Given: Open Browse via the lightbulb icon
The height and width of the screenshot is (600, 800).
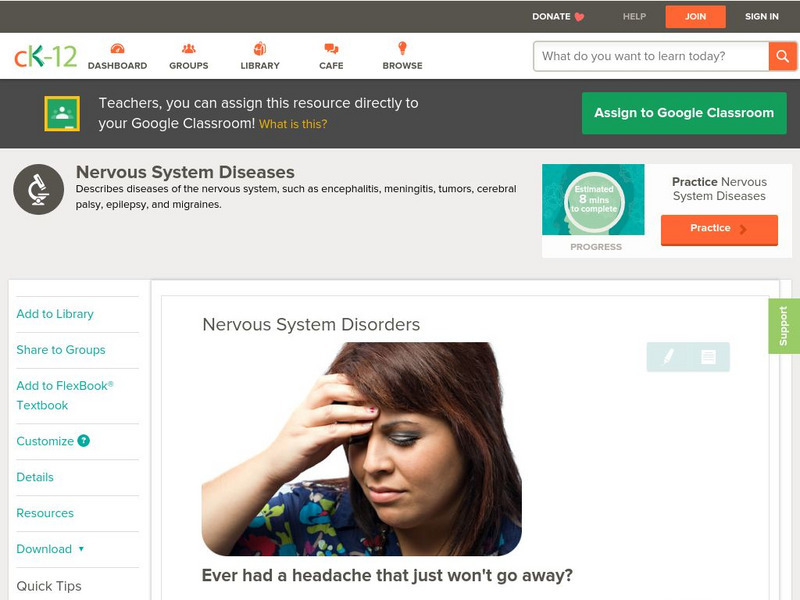Looking at the screenshot, I should click(402, 47).
